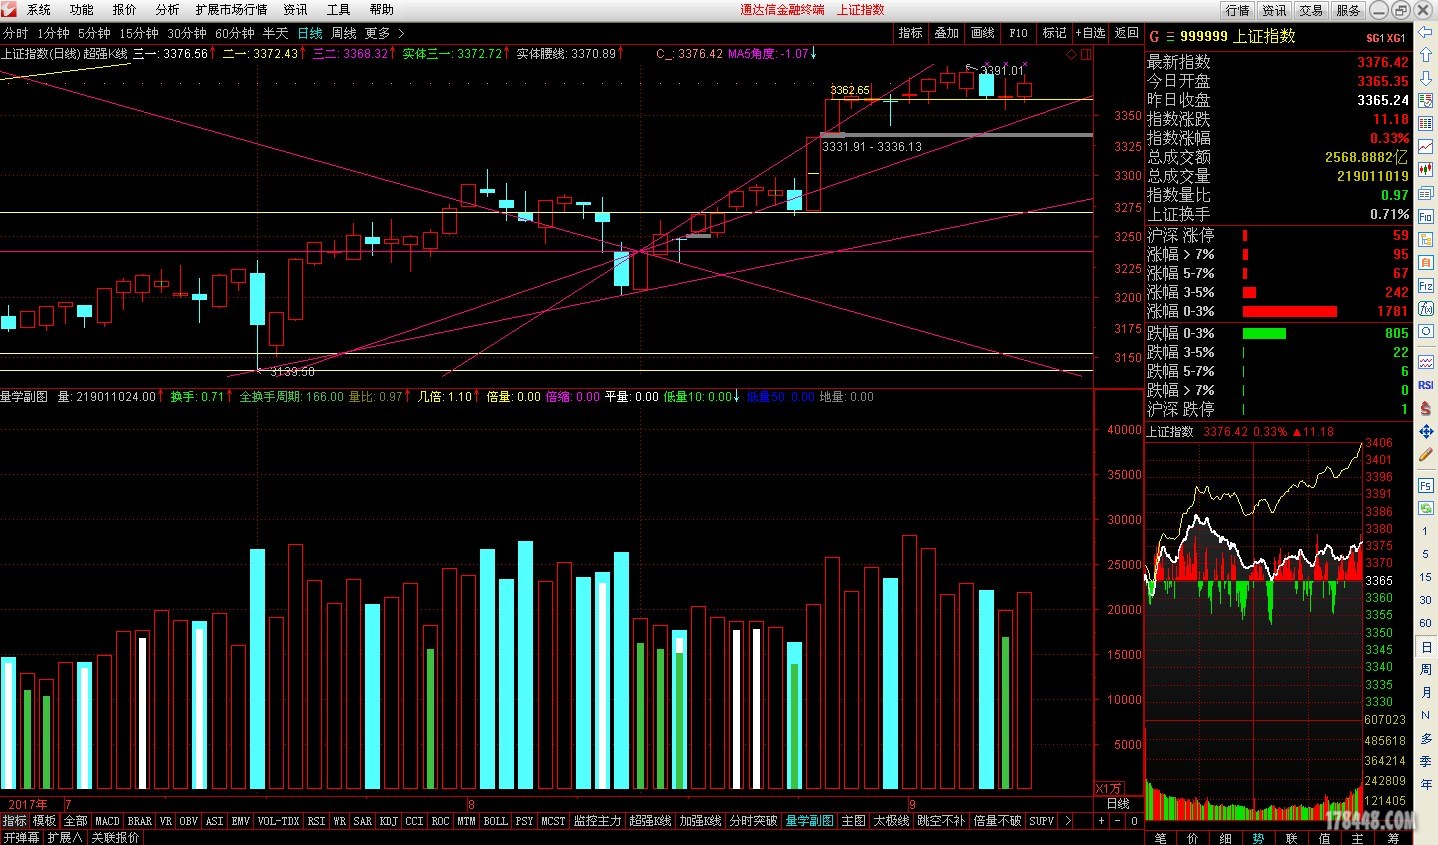Switch to the MACD indicator tab
The height and width of the screenshot is (845, 1438).
tap(107, 821)
